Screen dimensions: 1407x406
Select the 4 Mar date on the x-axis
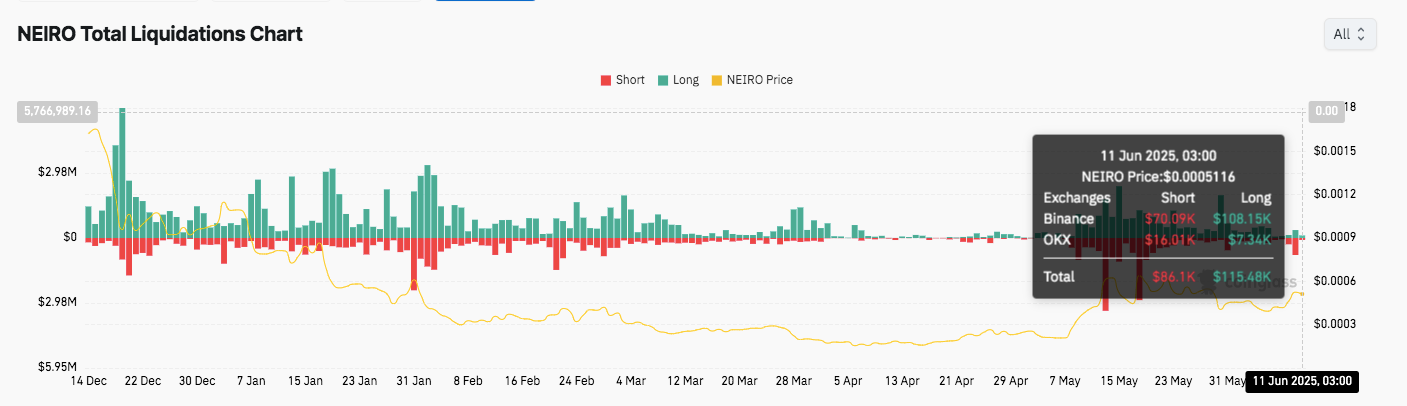point(631,381)
